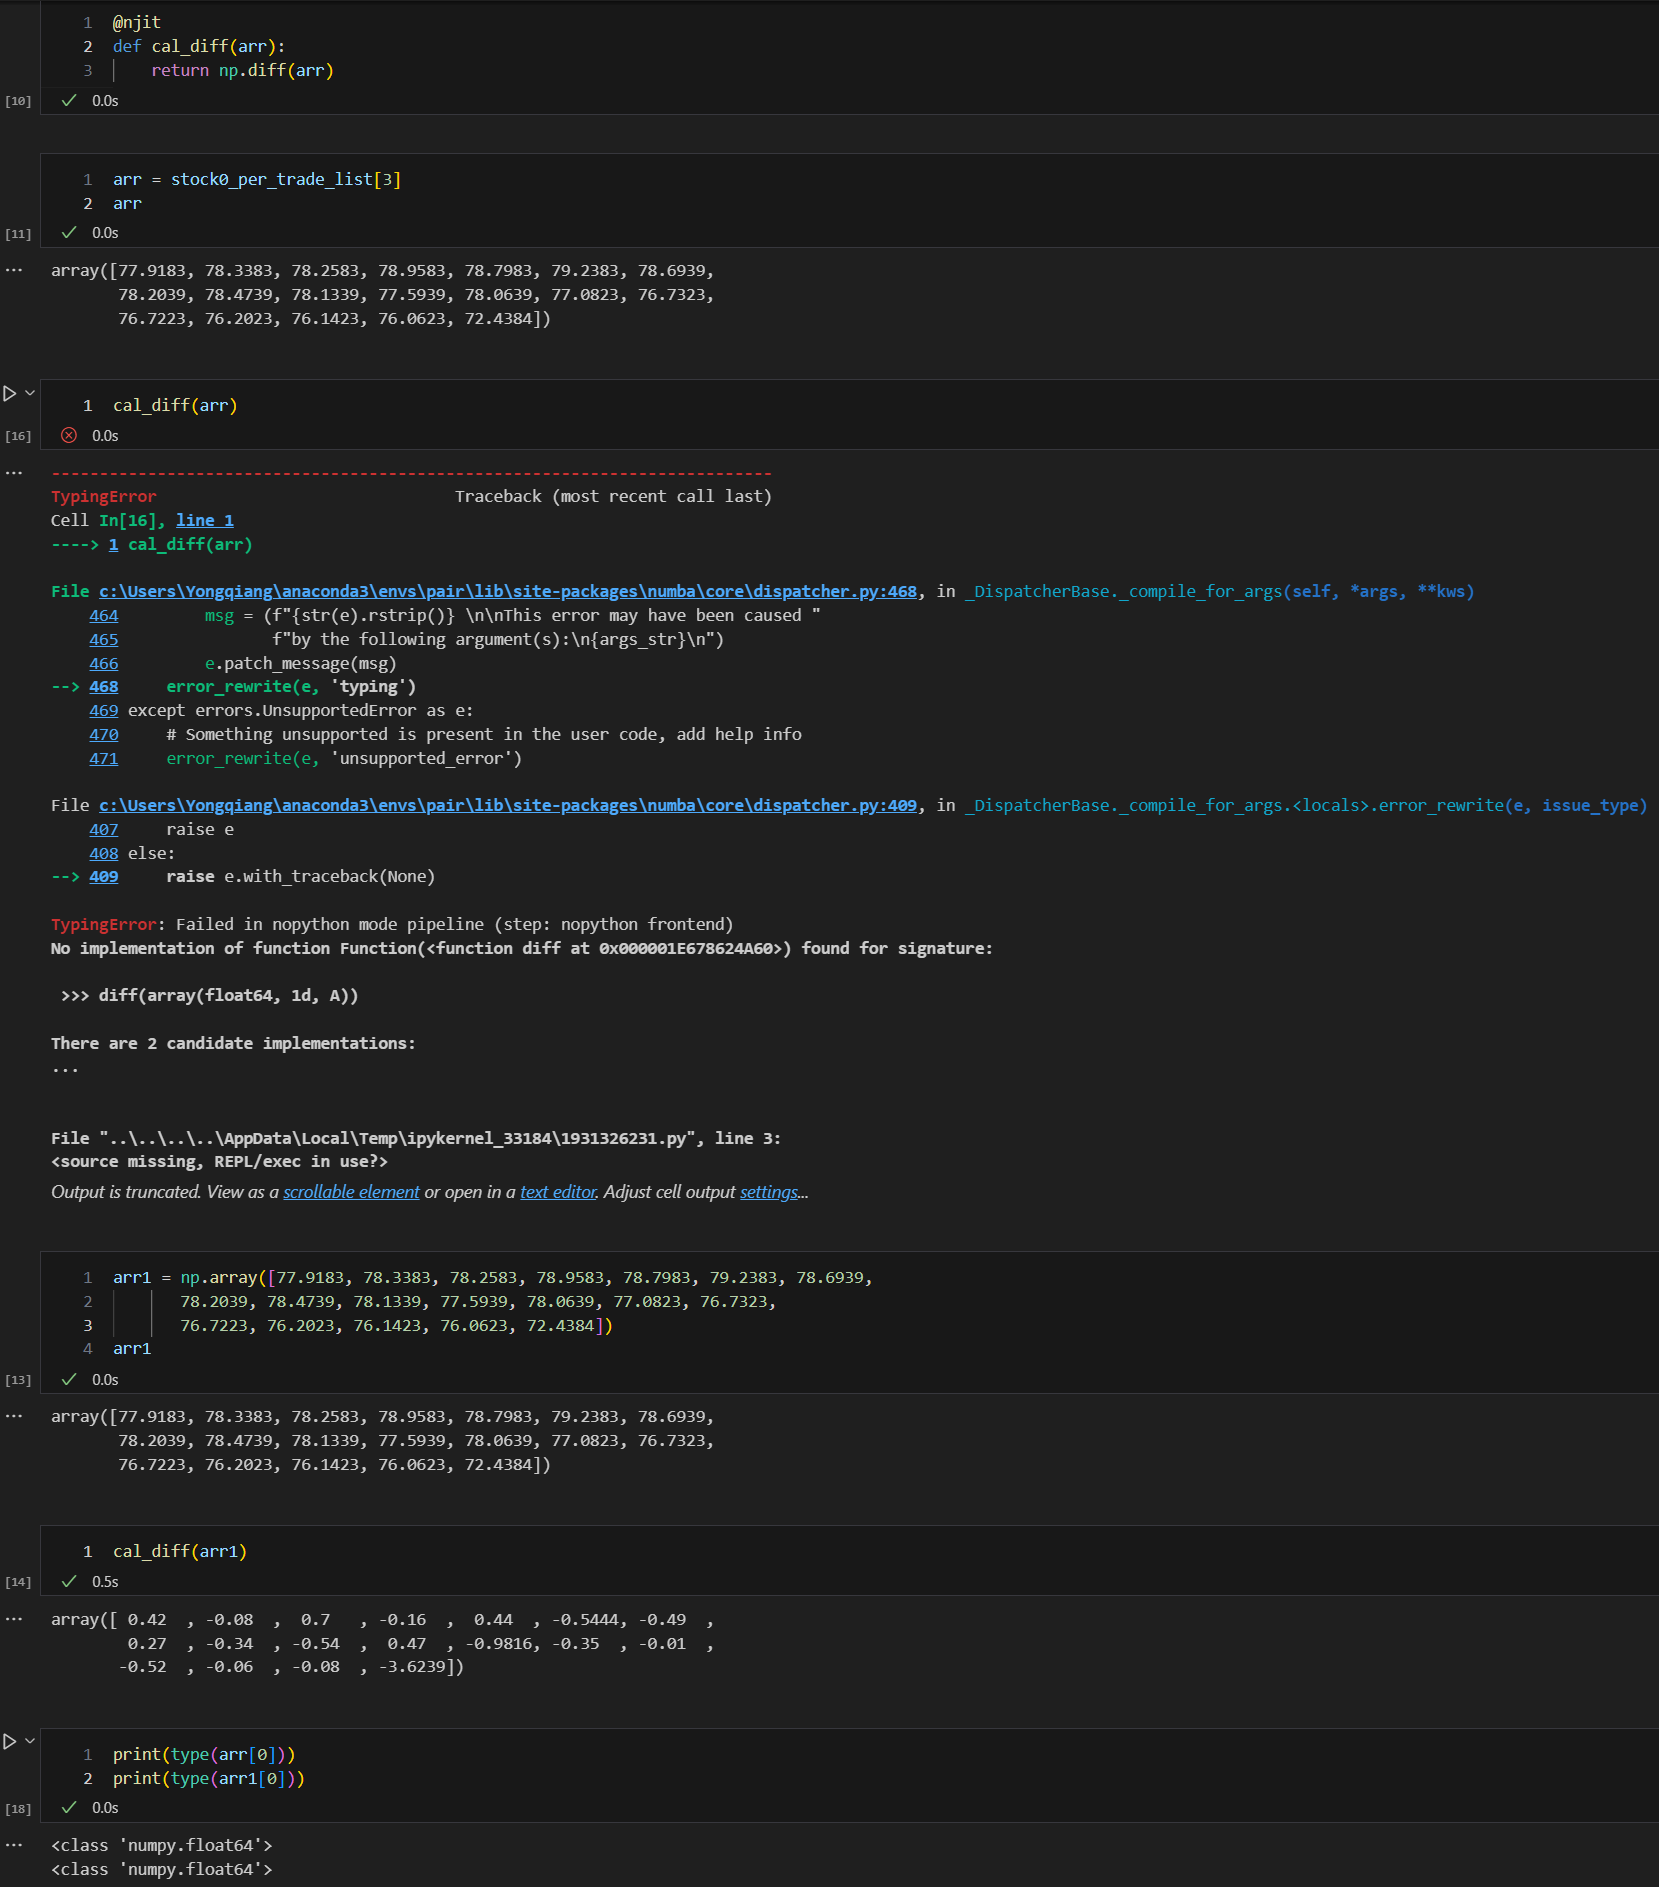Viewport: 1659px width, 1887px height.
Task: Jump to line 464 link in traceback
Action: coord(103,615)
